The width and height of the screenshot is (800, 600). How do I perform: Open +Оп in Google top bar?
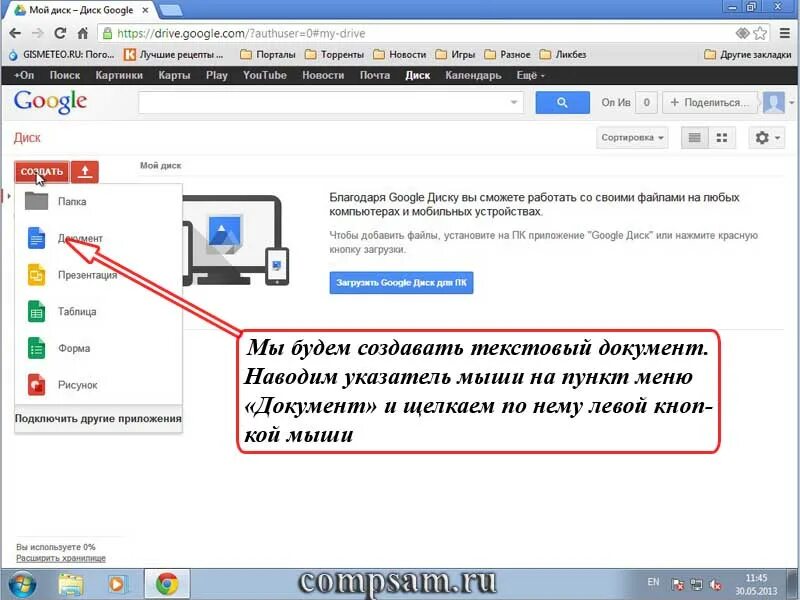click(24, 76)
